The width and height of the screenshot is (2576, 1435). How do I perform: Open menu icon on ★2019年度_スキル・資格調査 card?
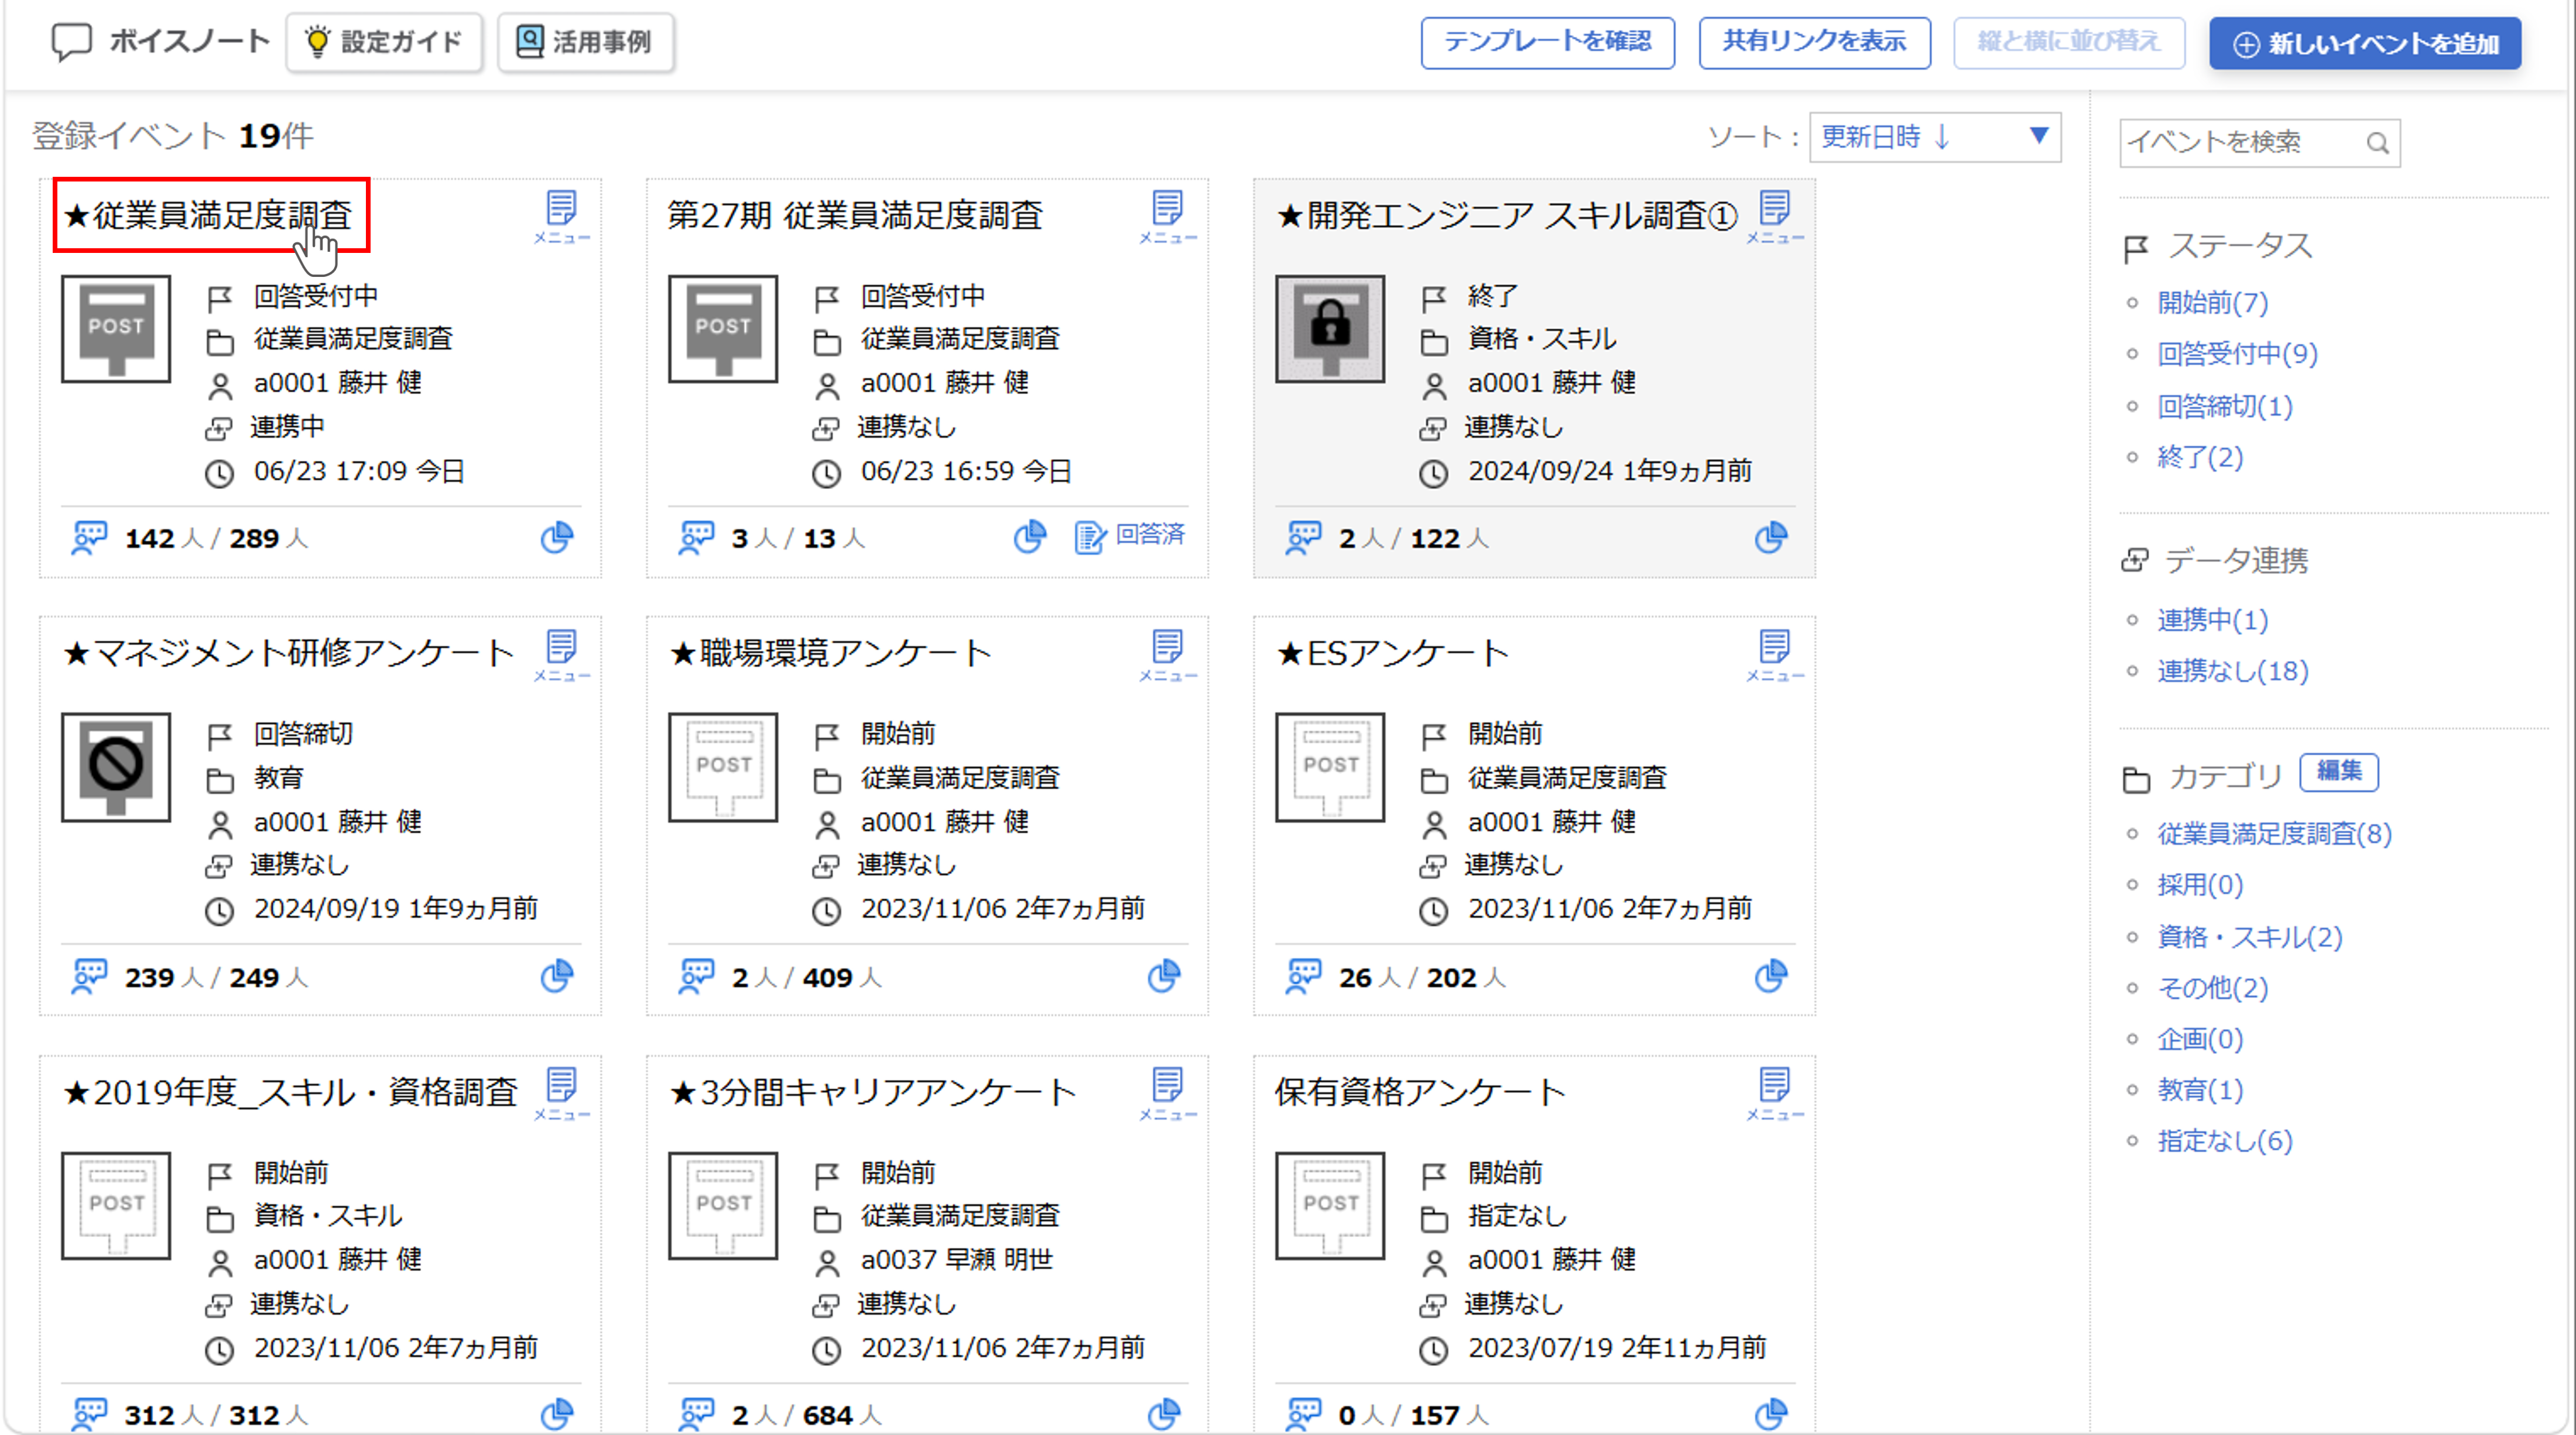click(561, 1093)
